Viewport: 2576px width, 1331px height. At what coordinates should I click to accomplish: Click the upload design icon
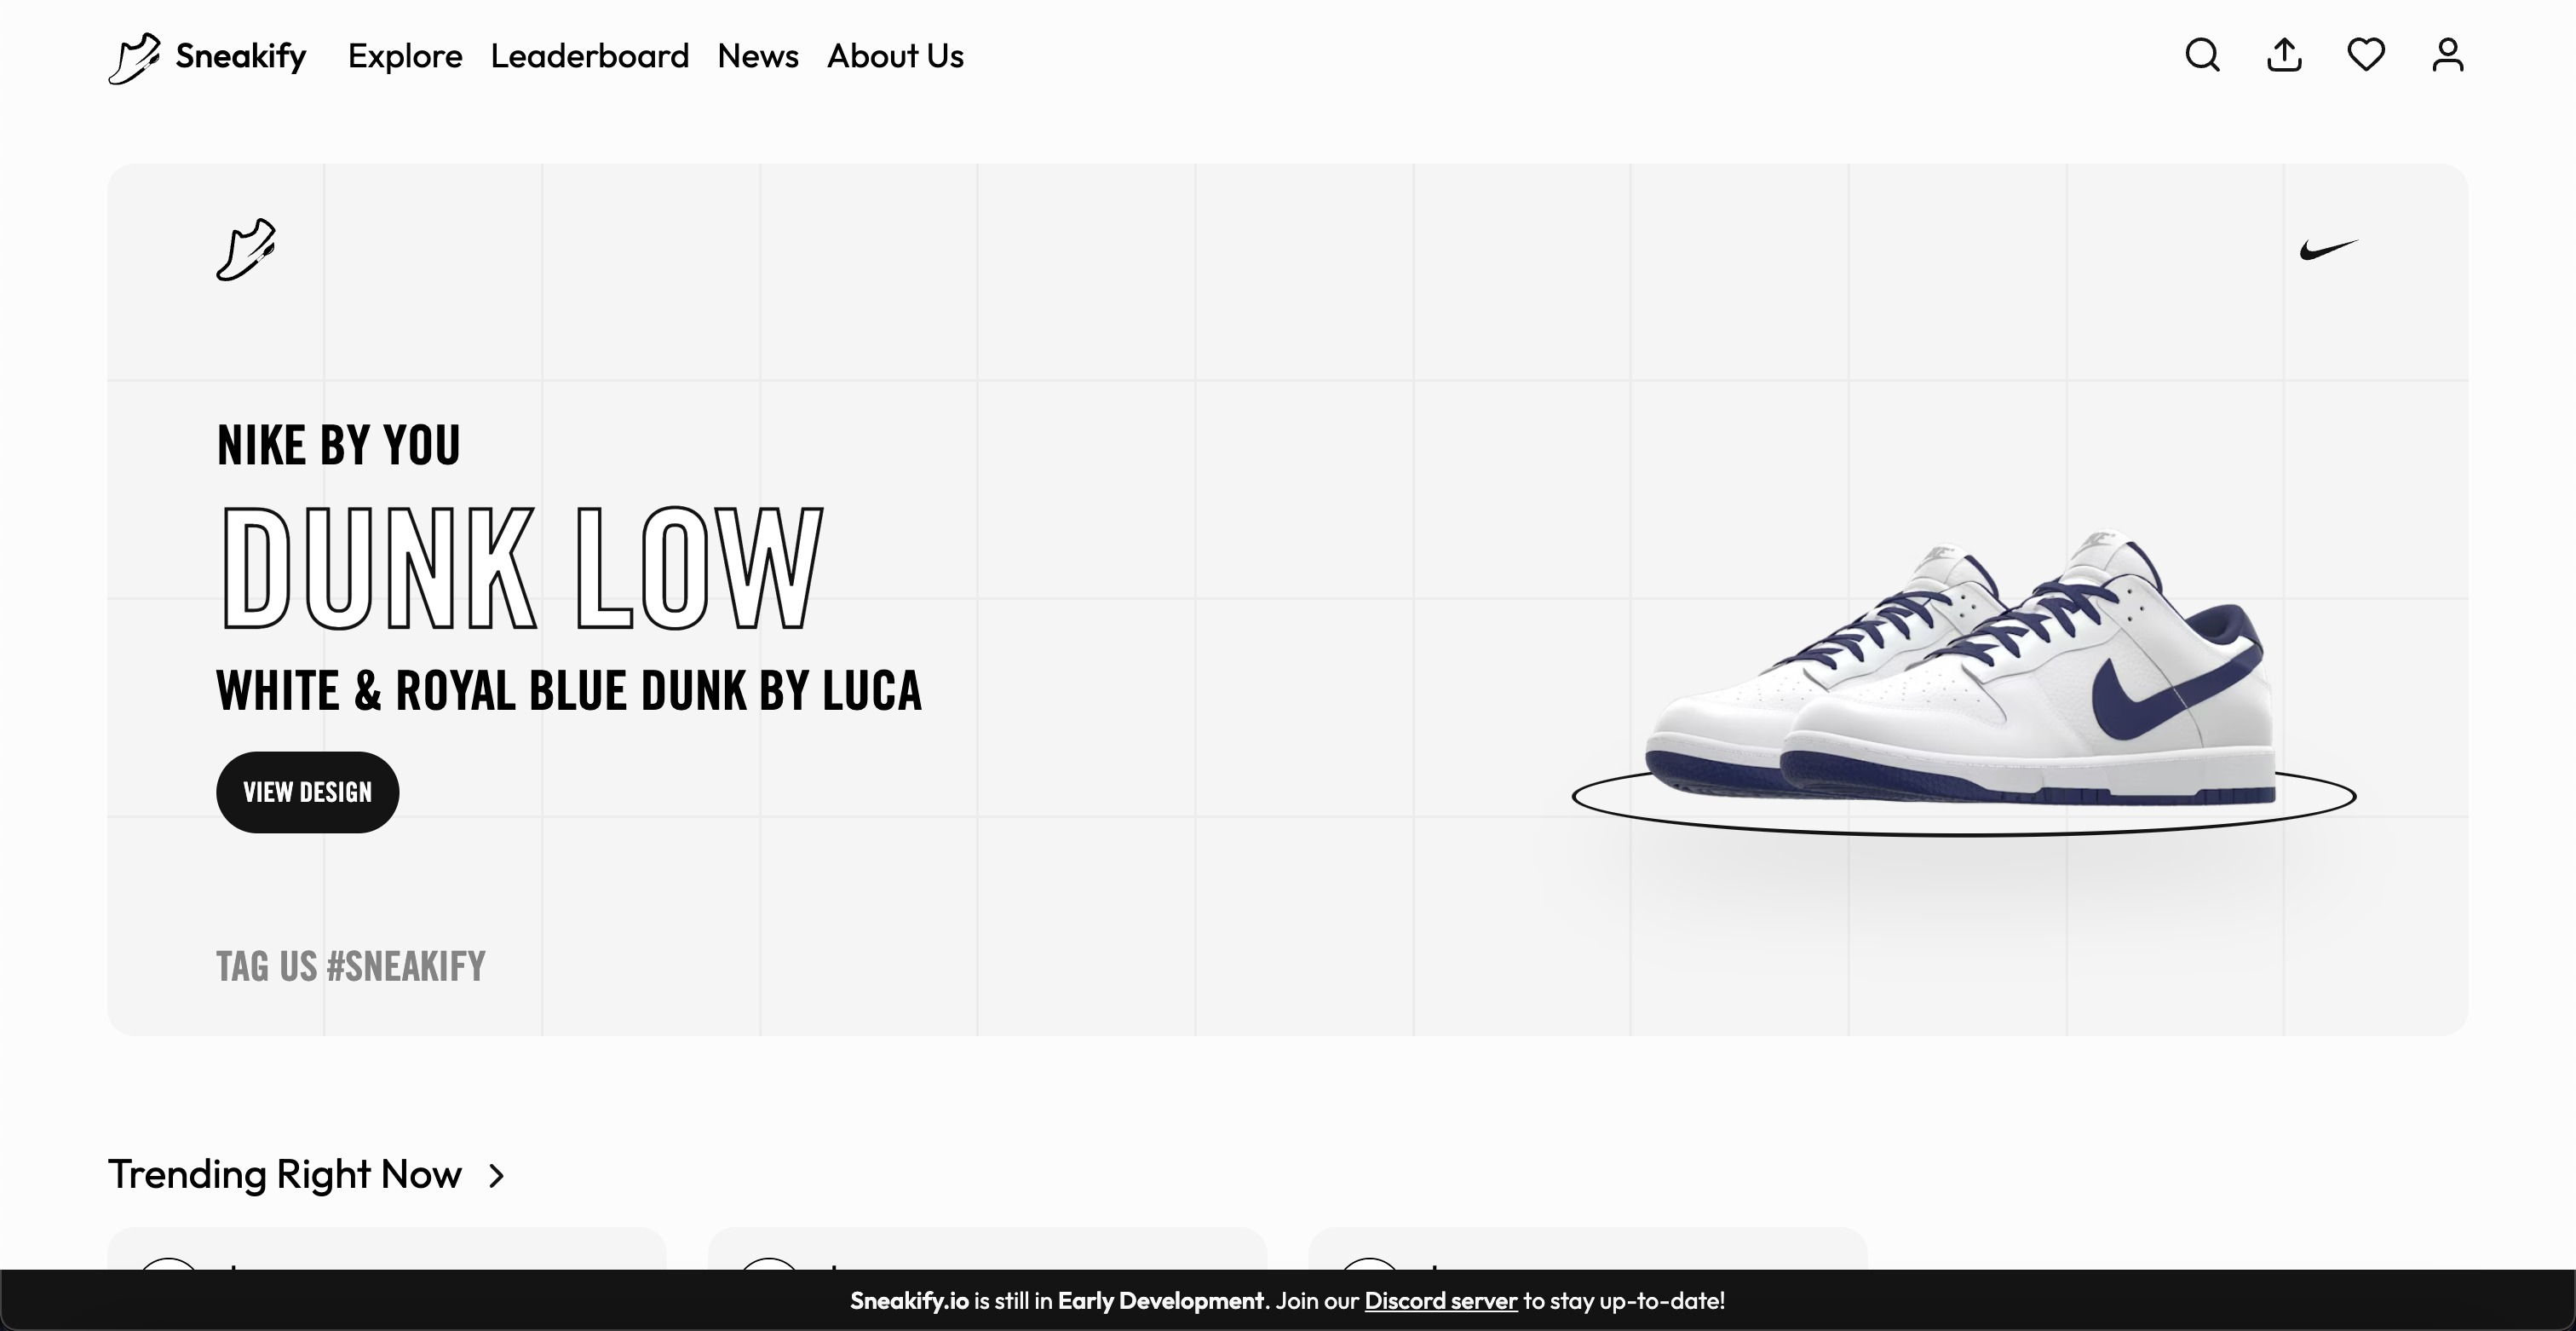[x=2284, y=55]
